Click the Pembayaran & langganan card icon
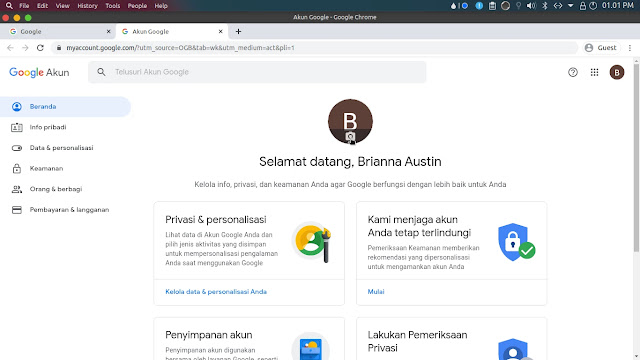Viewport: 640px width, 360px height. [x=17, y=210]
